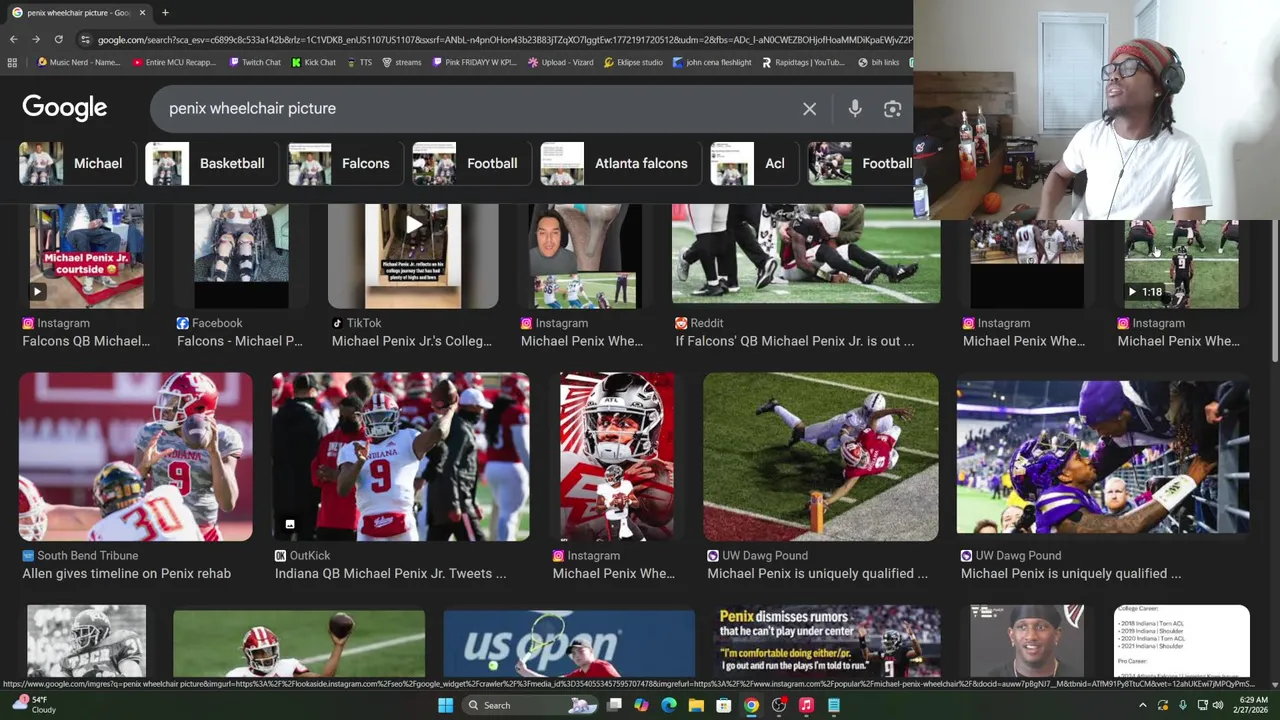1280x720 pixels.
Task: Open the UW Dawg Pound tackle image
Action: [821, 457]
